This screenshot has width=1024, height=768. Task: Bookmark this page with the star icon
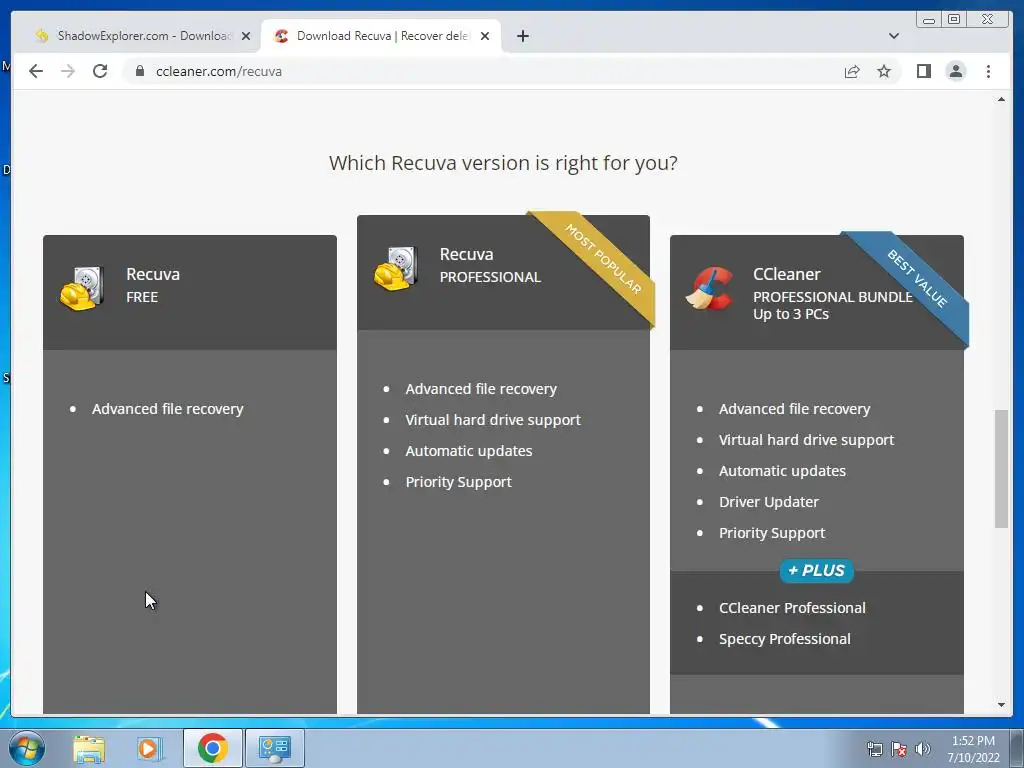[x=884, y=71]
